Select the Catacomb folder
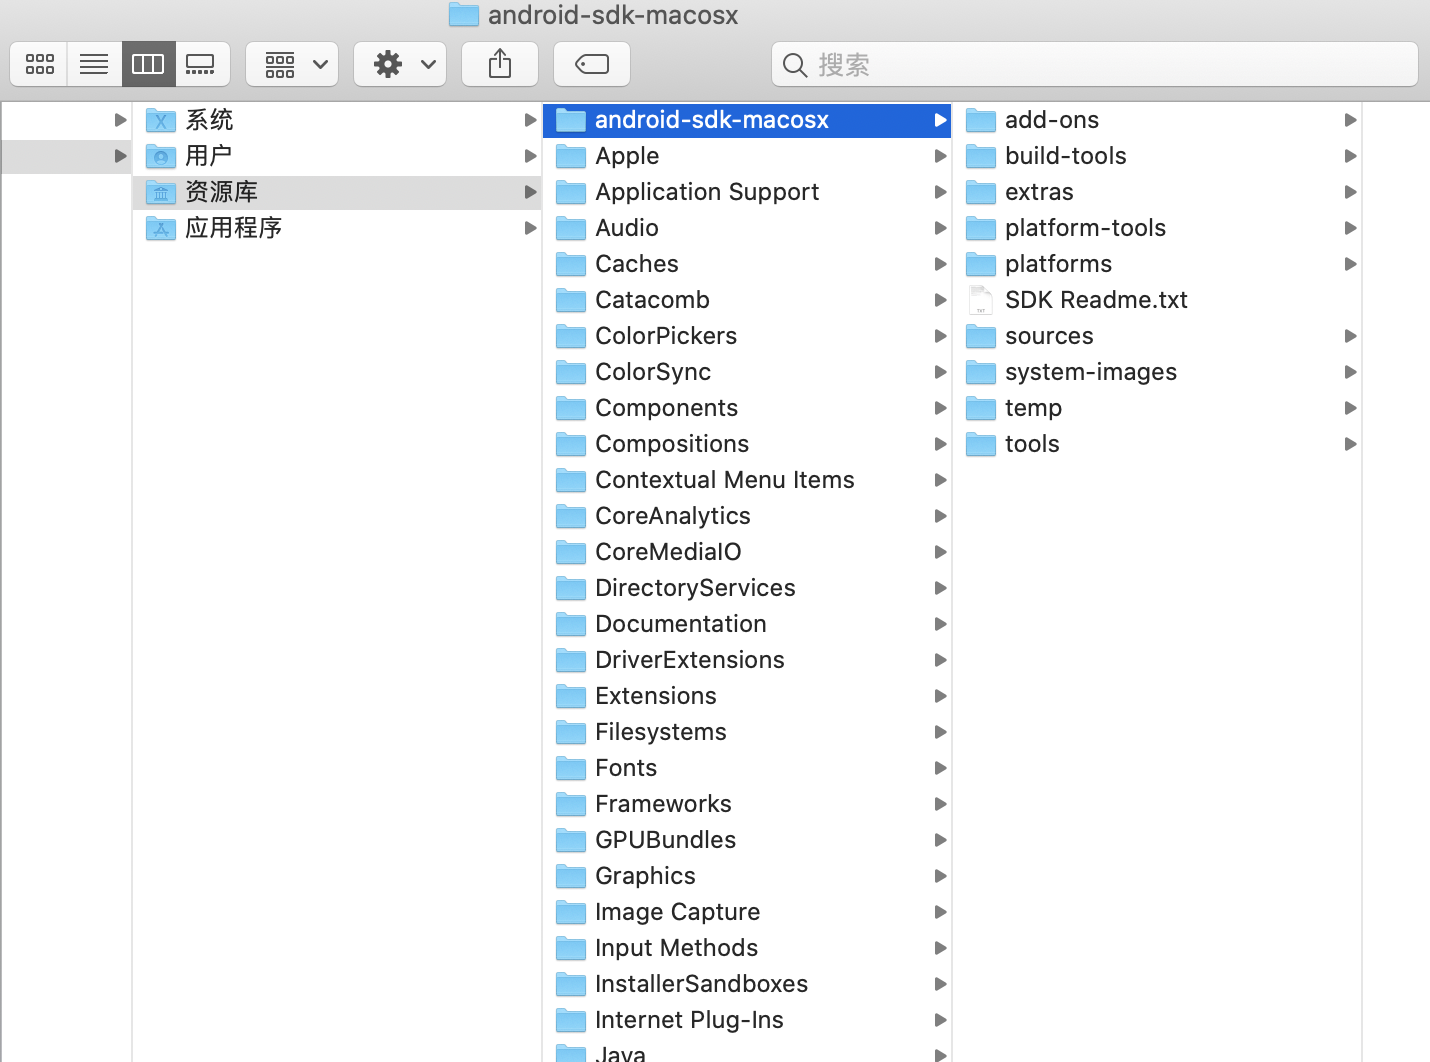This screenshot has height=1062, width=1430. point(747,300)
